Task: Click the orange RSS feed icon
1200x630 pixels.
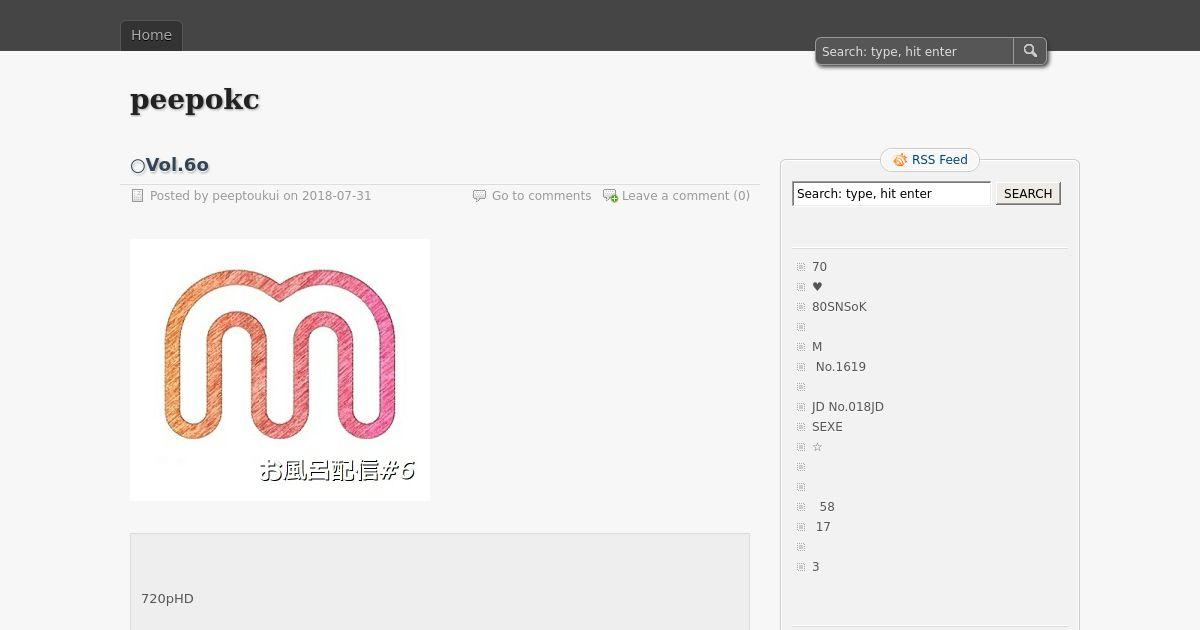Action: click(900, 160)
